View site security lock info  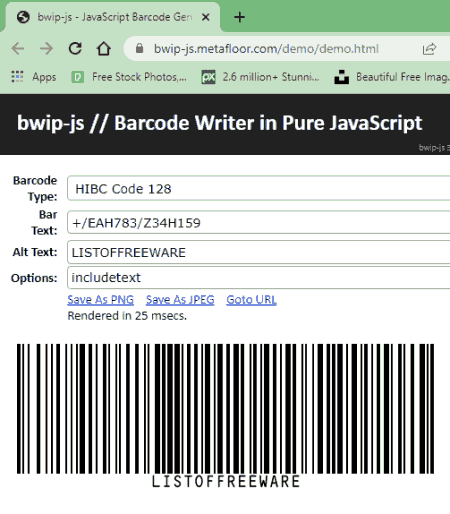point(139,49)
